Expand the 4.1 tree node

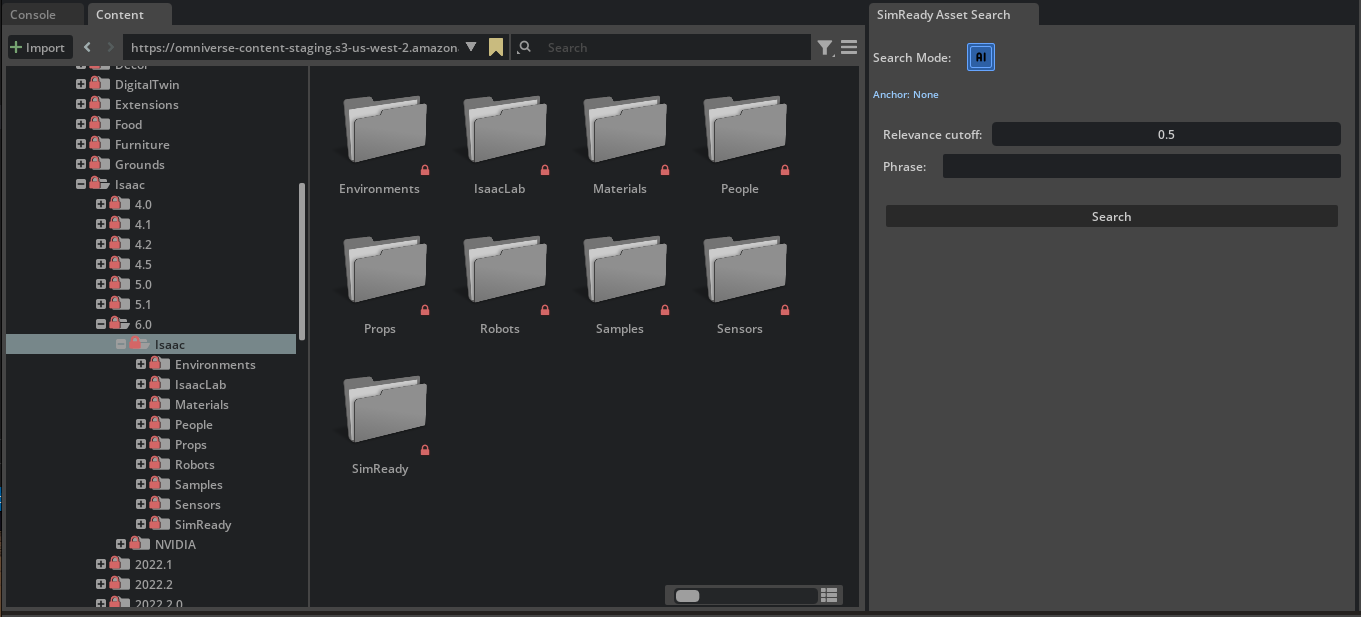point(101,224)
